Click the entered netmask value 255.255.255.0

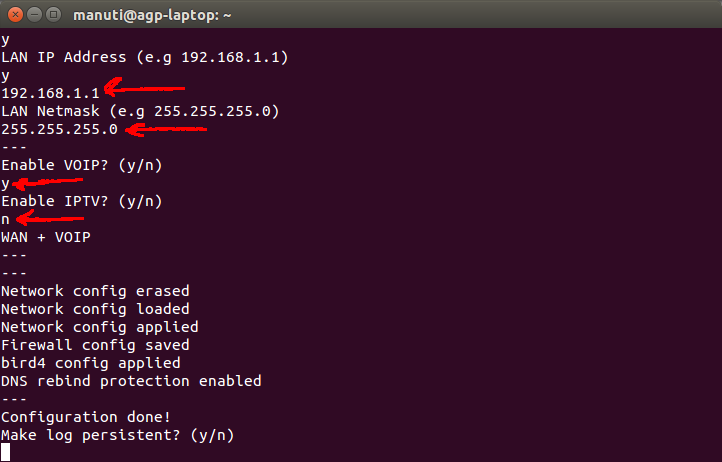click(60, 129)
